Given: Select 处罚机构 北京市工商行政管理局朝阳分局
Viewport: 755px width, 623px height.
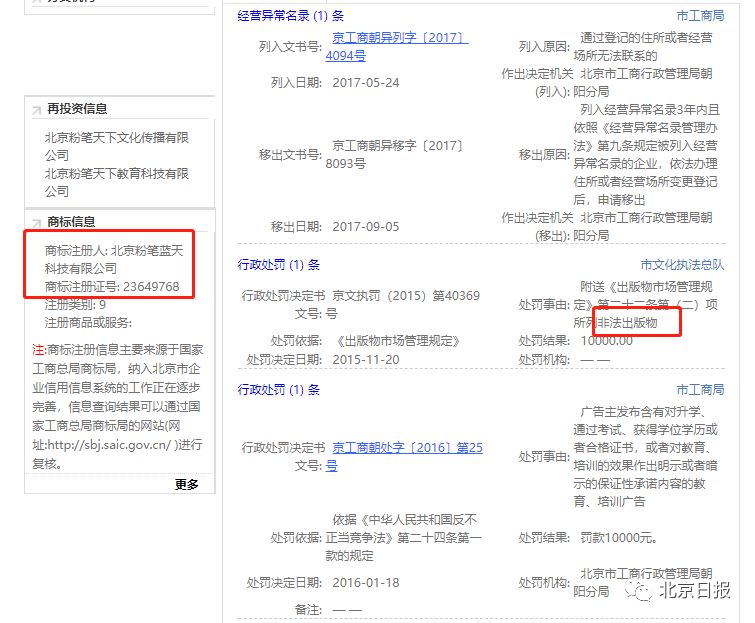Looking at the screenshot, I should 643,583.
